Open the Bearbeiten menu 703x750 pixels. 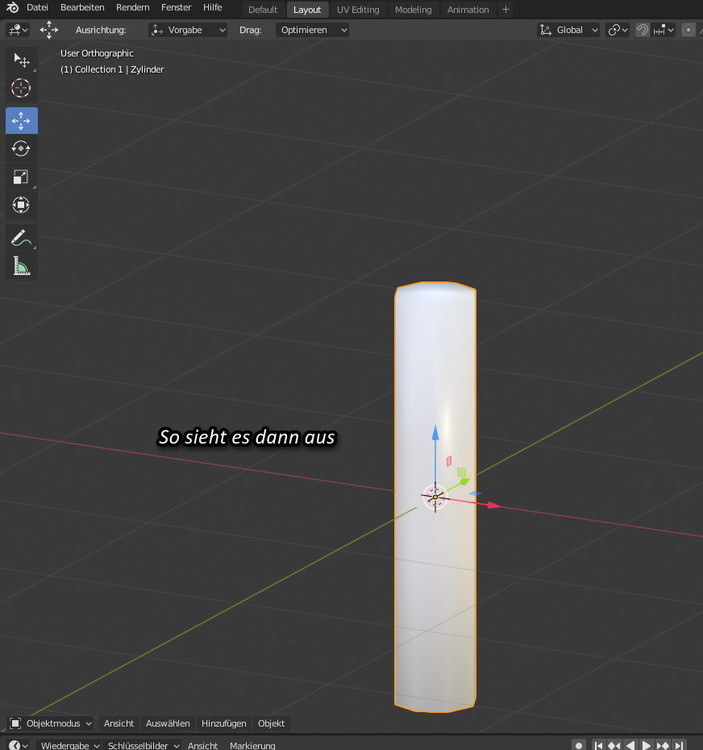coord(82,8)
